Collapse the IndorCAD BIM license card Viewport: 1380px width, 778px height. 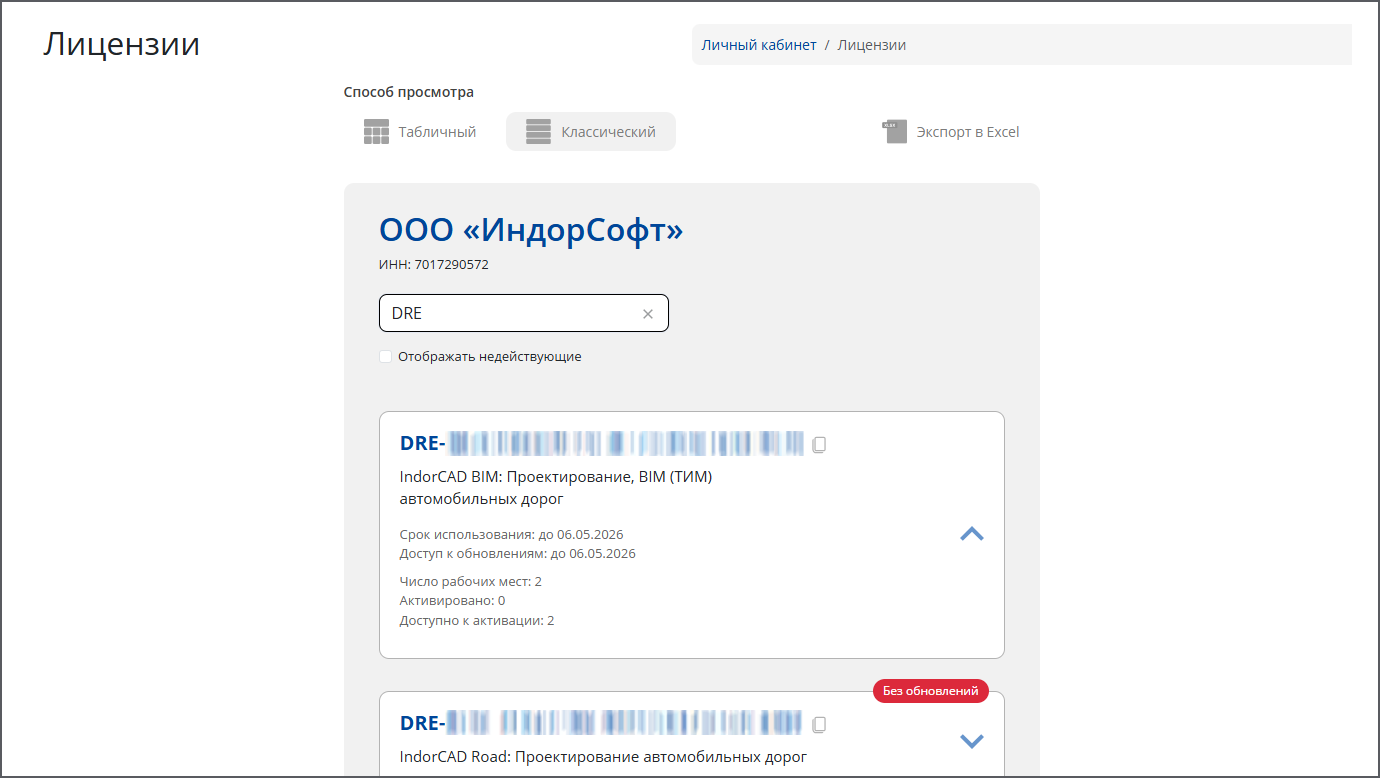click(x=971, y=534)
